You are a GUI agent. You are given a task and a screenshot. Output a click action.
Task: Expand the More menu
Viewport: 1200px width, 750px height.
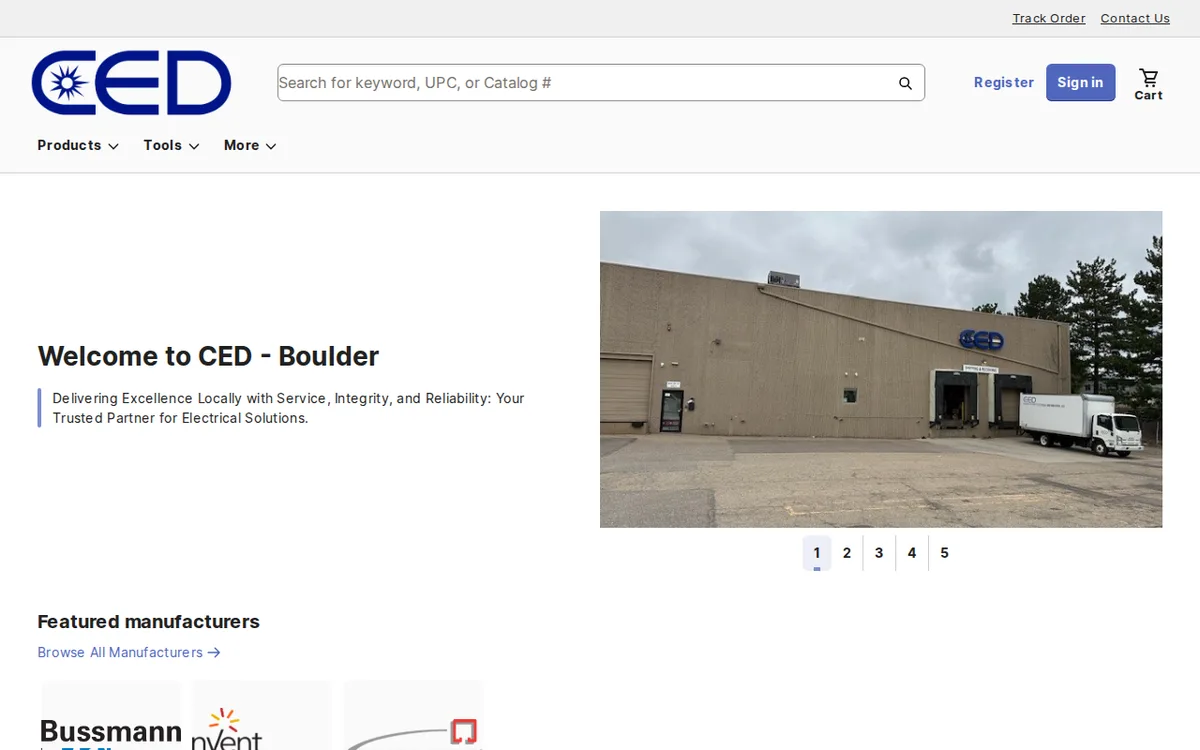pyautogui.click(x=250, y=145)
